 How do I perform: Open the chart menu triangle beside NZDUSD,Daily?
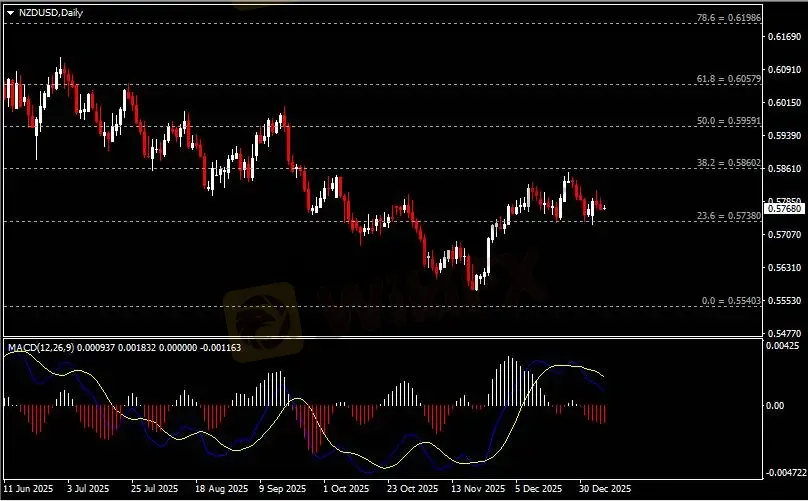[11, 13]
